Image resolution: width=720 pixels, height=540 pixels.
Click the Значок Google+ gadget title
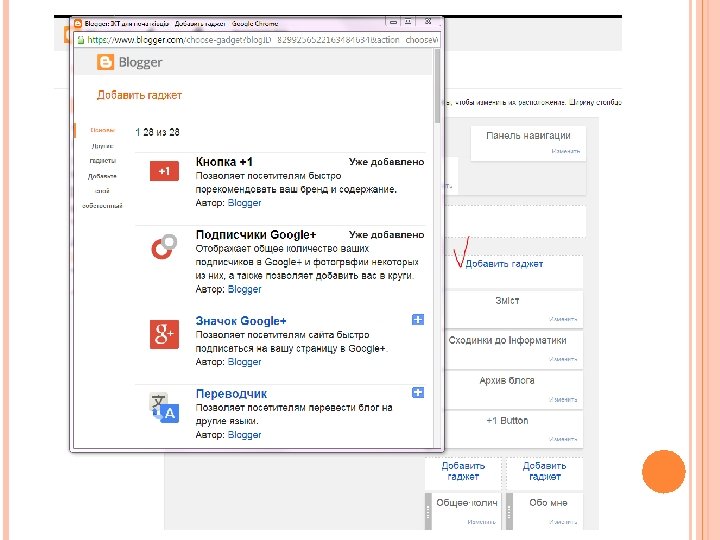click(x=241, y=321)
